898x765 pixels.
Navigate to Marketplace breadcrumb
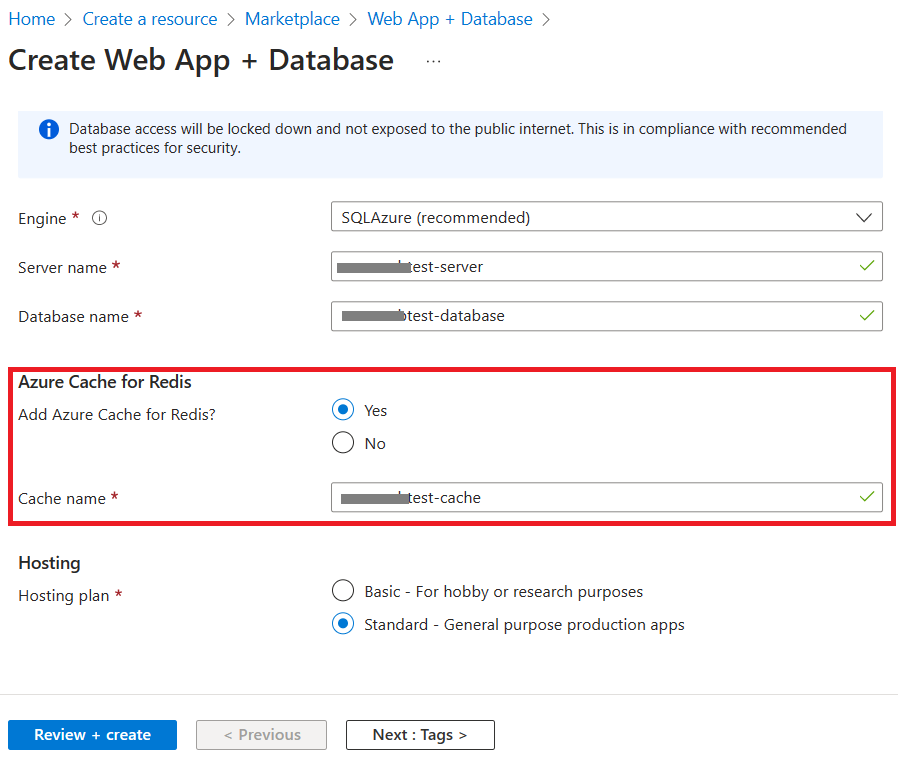click(292, 19)
